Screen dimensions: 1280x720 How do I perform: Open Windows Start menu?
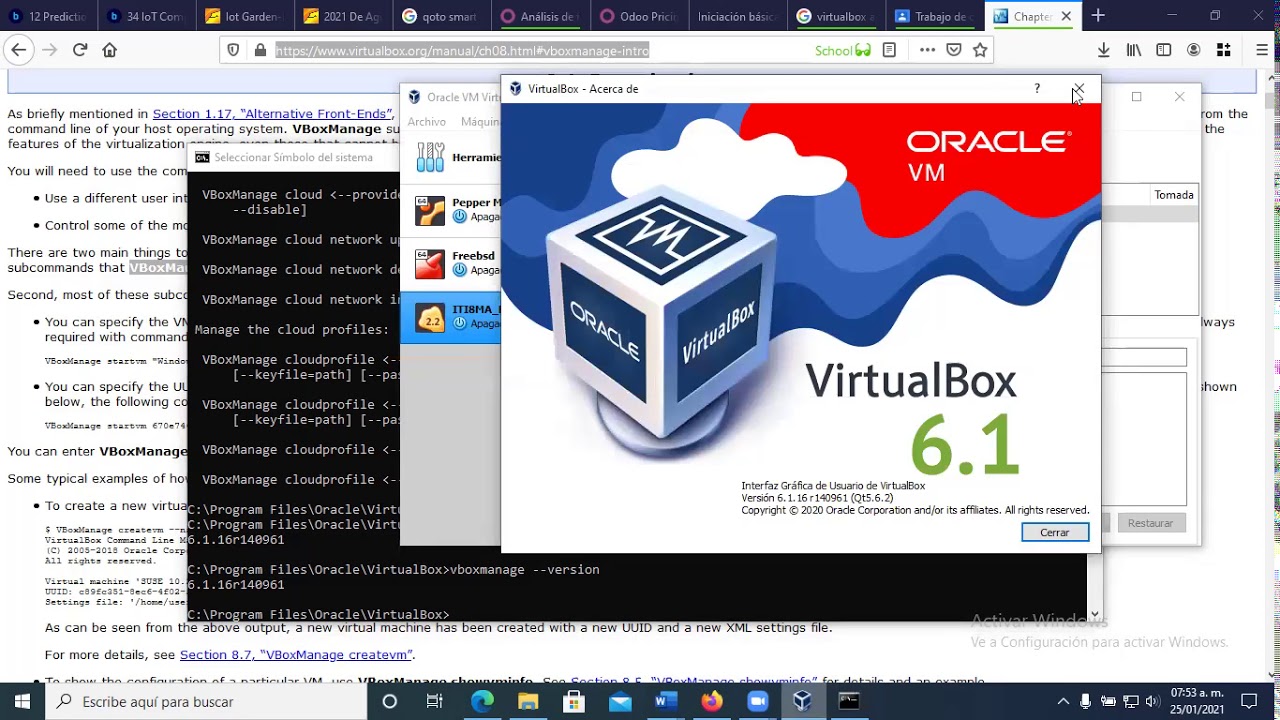pos(22,701)
